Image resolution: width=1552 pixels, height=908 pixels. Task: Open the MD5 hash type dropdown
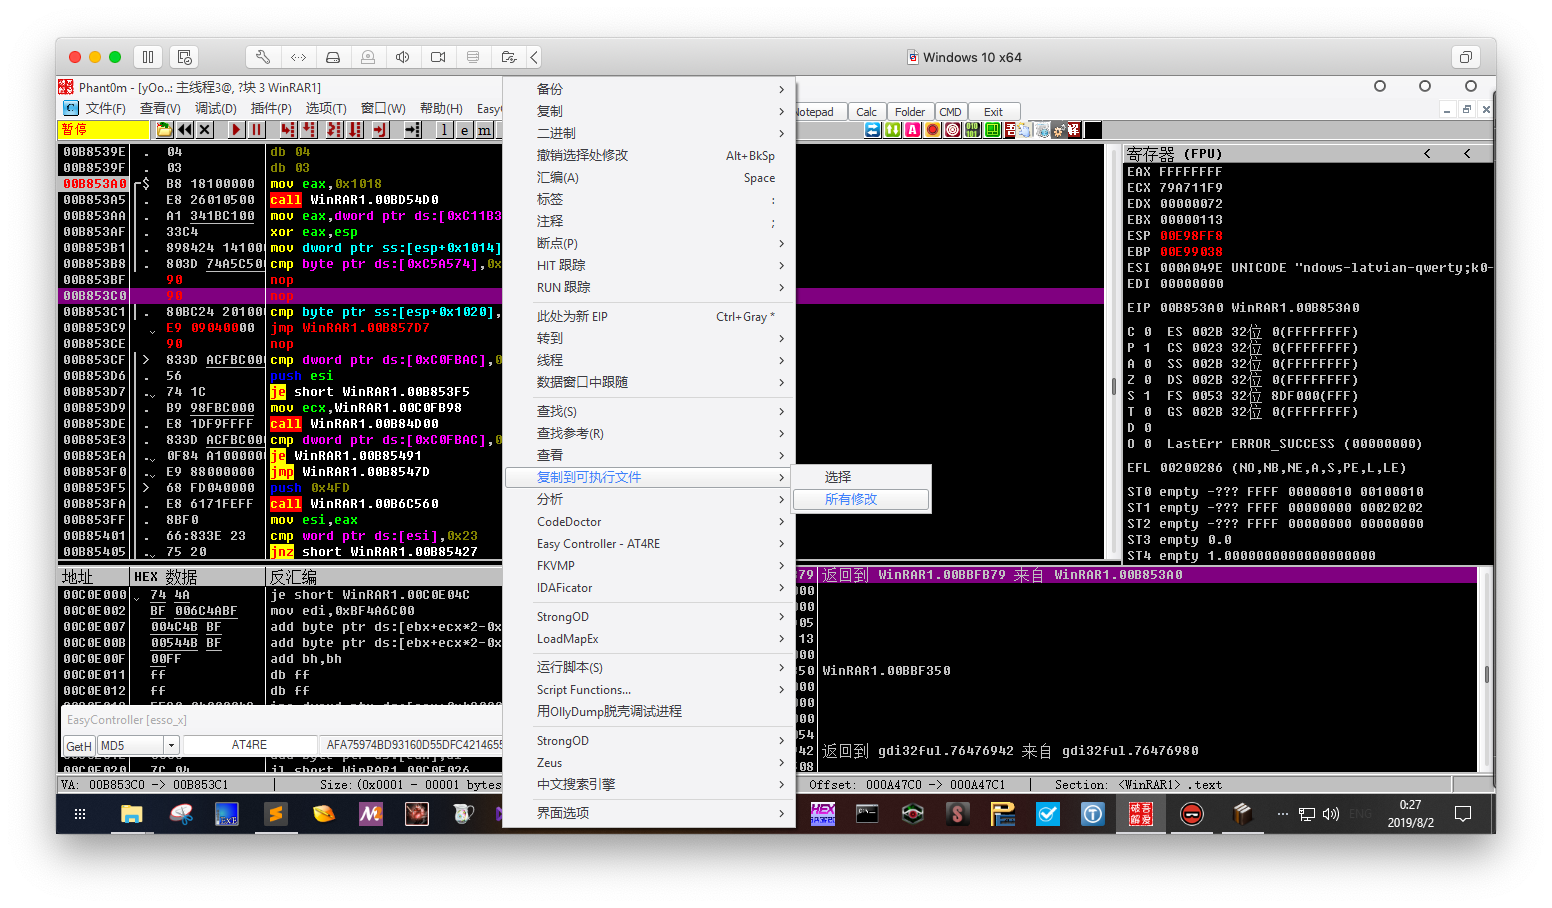click(x=171, y=745)
